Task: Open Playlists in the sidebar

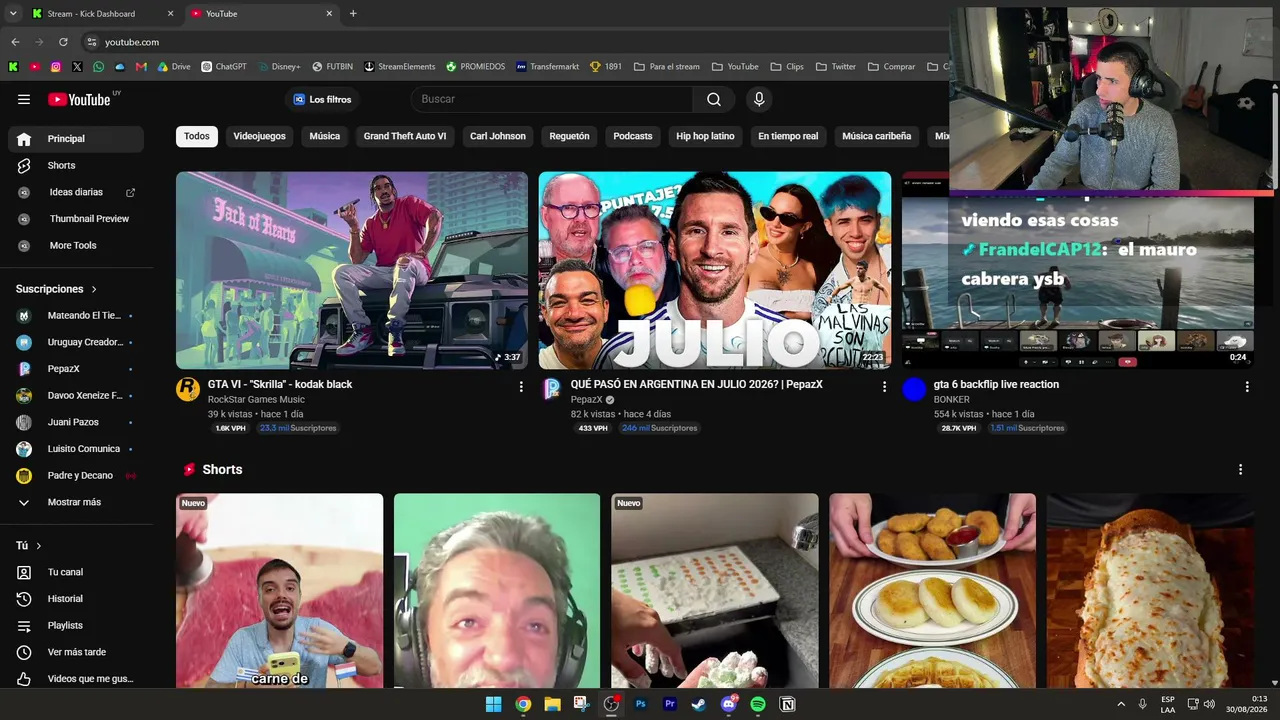Action: pos(76,625)
